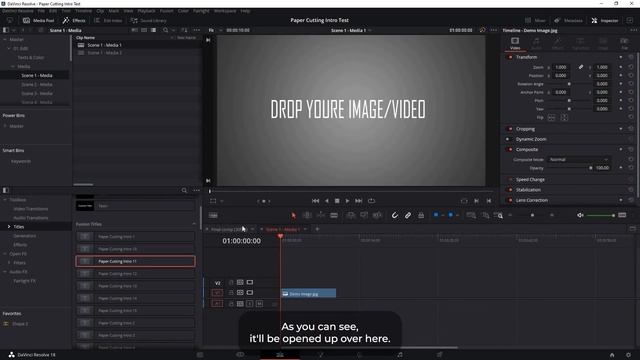Go to first frame in viewer

click(x=315, y=201)
